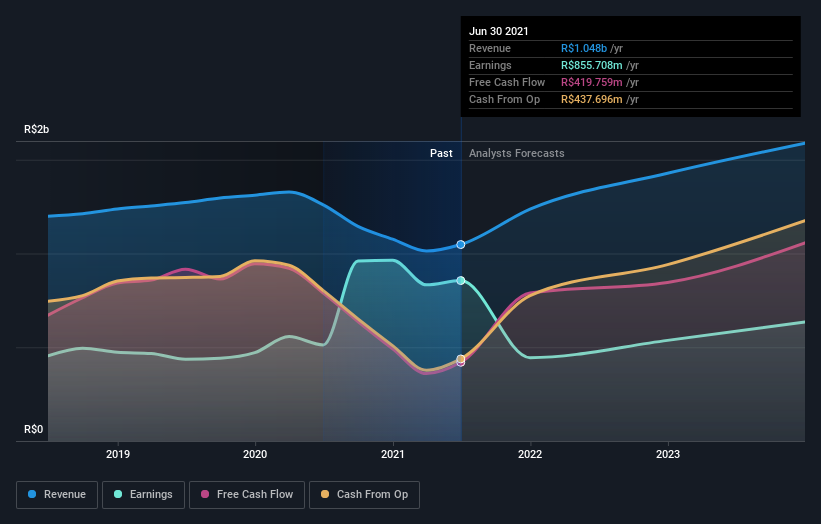Click the Past section label

[441, 153]
